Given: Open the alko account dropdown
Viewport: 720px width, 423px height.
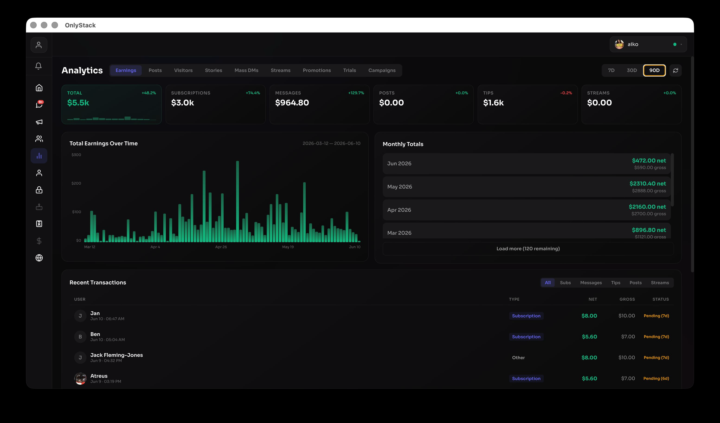Looking at the screenshot, I should point(648,45).
